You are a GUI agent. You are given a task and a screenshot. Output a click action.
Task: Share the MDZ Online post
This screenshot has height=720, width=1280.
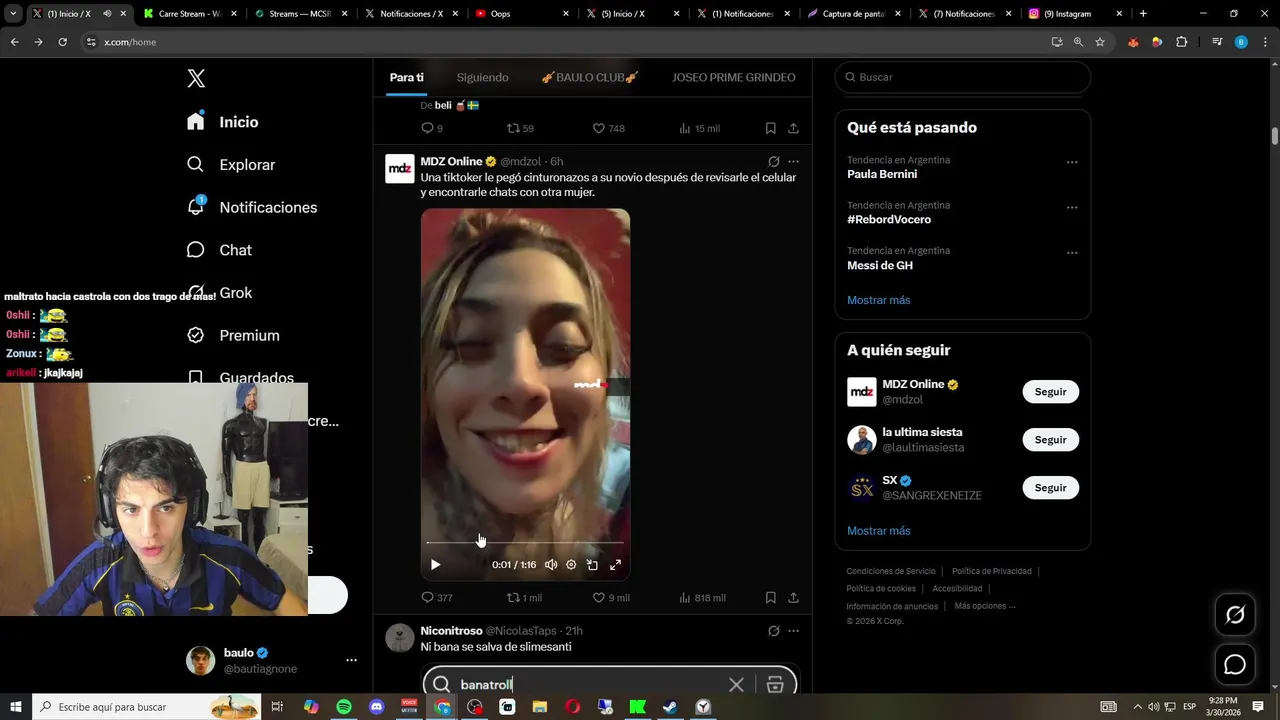pyautogui.click(x=793, y=598)
